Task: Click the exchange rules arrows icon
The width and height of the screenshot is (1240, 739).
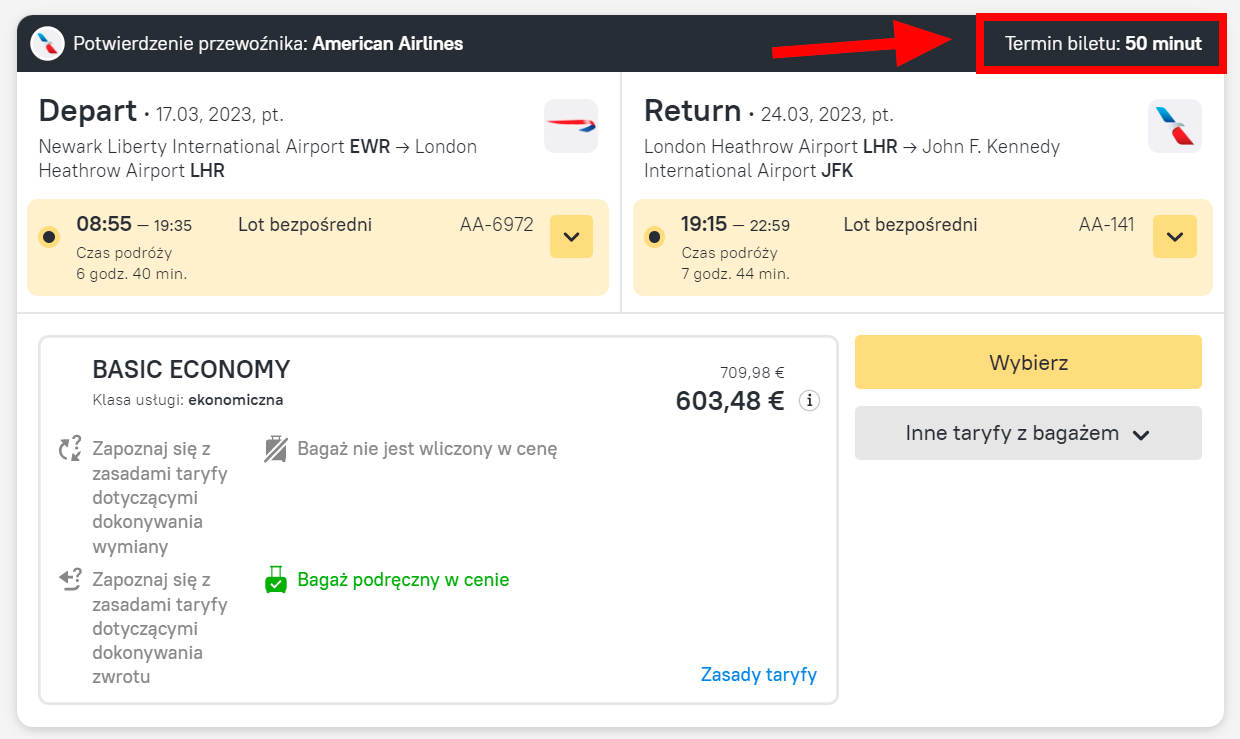Action: 70,449
